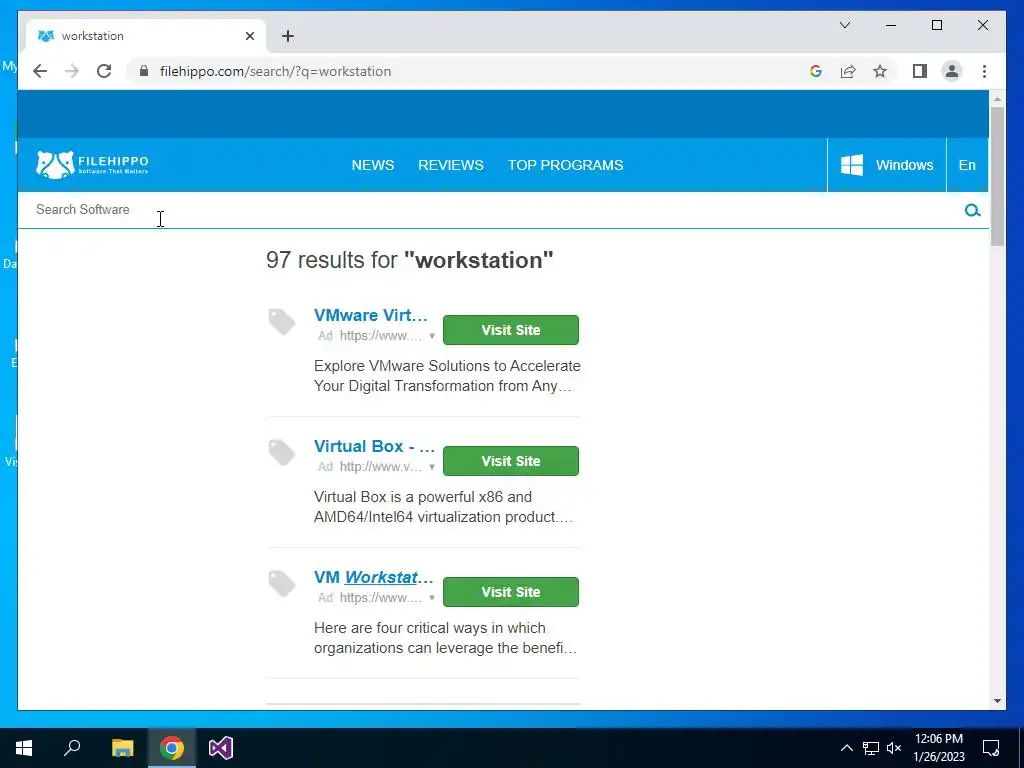Click the muted volume tray icon
Viewport: 1024px width, 768px height.
click(894, 748)
